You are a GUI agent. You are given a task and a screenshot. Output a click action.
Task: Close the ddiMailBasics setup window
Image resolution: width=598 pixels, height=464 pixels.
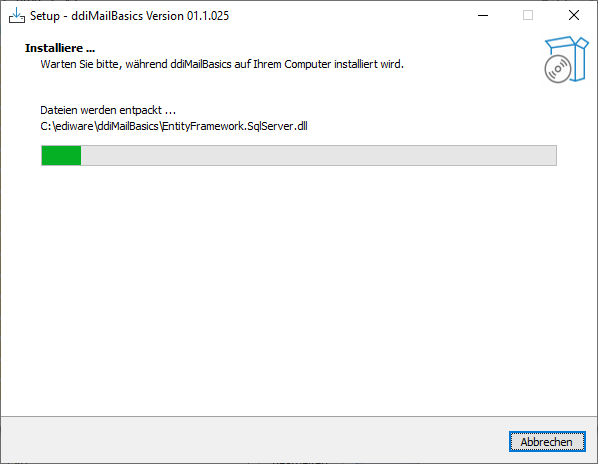(574, 16)
